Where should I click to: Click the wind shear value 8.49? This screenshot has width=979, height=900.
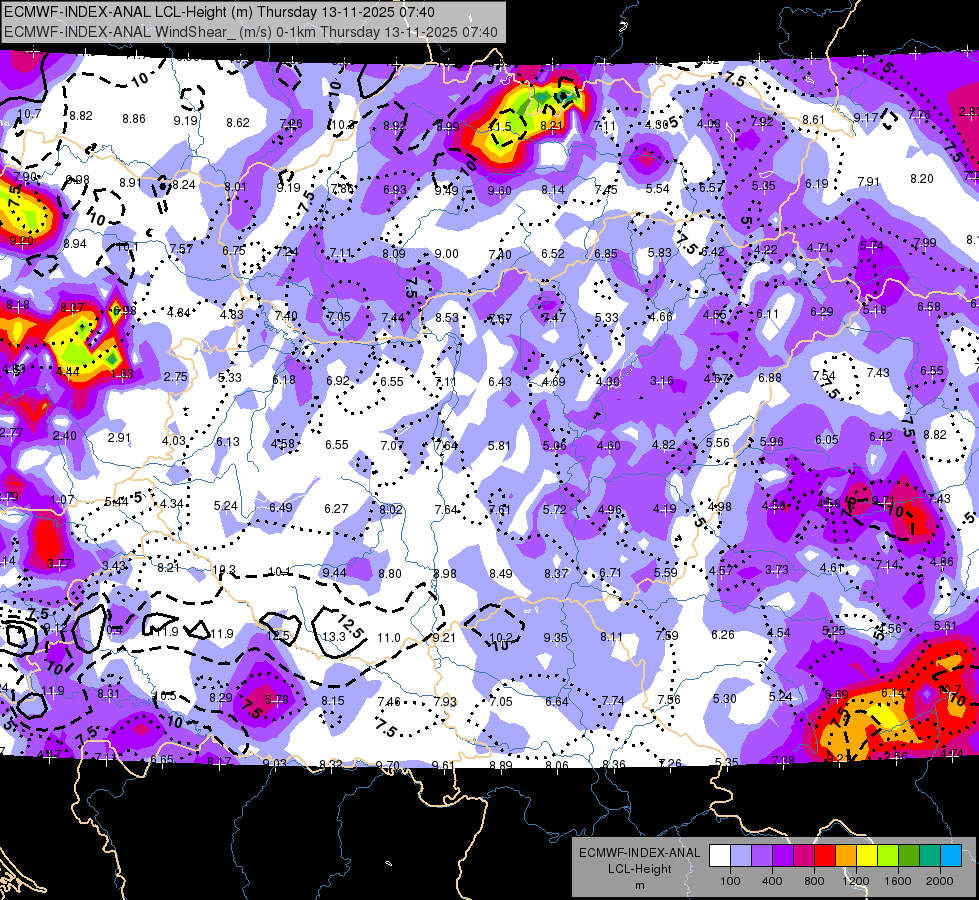[501, 573]
